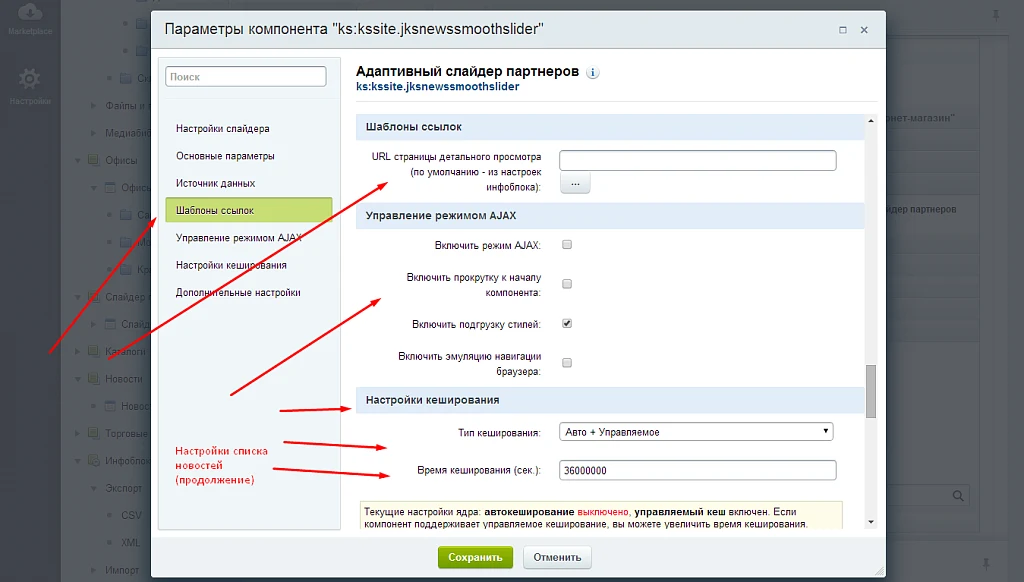1024x582 pixels.
Task: Collapse the Экспорт node in background tree
Action: 93,488
